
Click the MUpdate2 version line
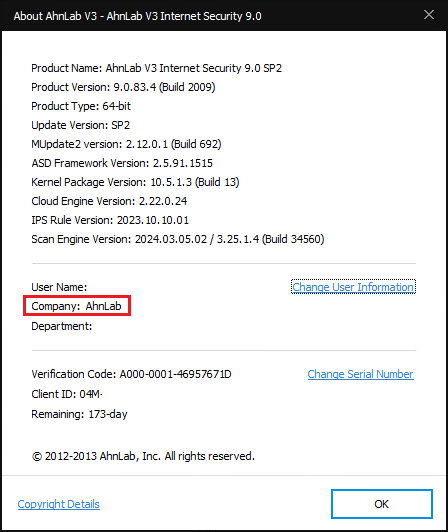click(x=126, y=144)
